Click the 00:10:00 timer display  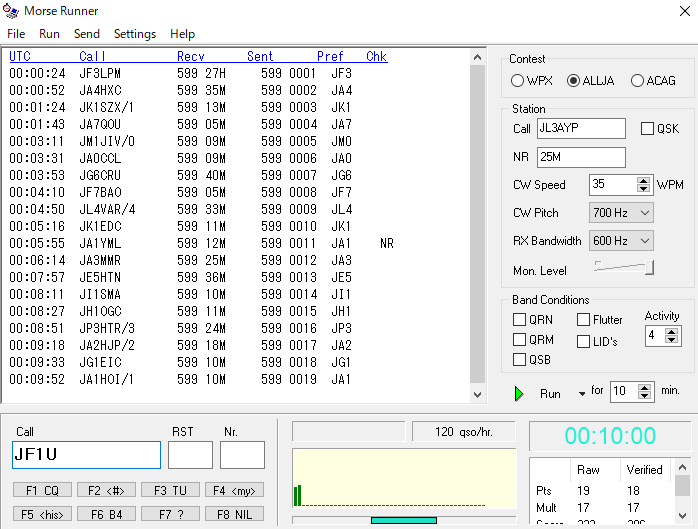tap(610, 435)
